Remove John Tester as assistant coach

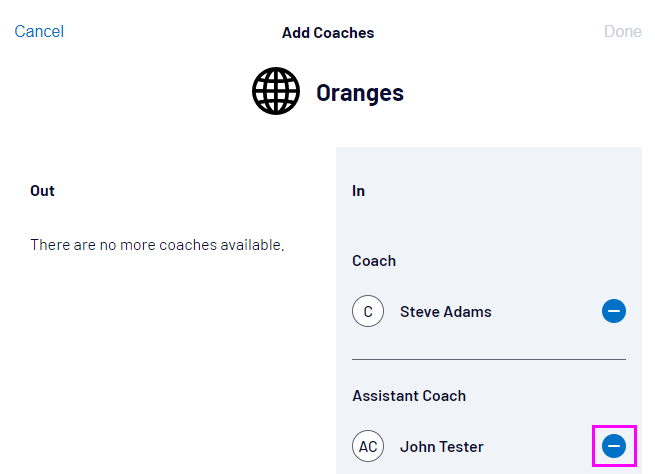pyautogui.click(x=614, y=446)
